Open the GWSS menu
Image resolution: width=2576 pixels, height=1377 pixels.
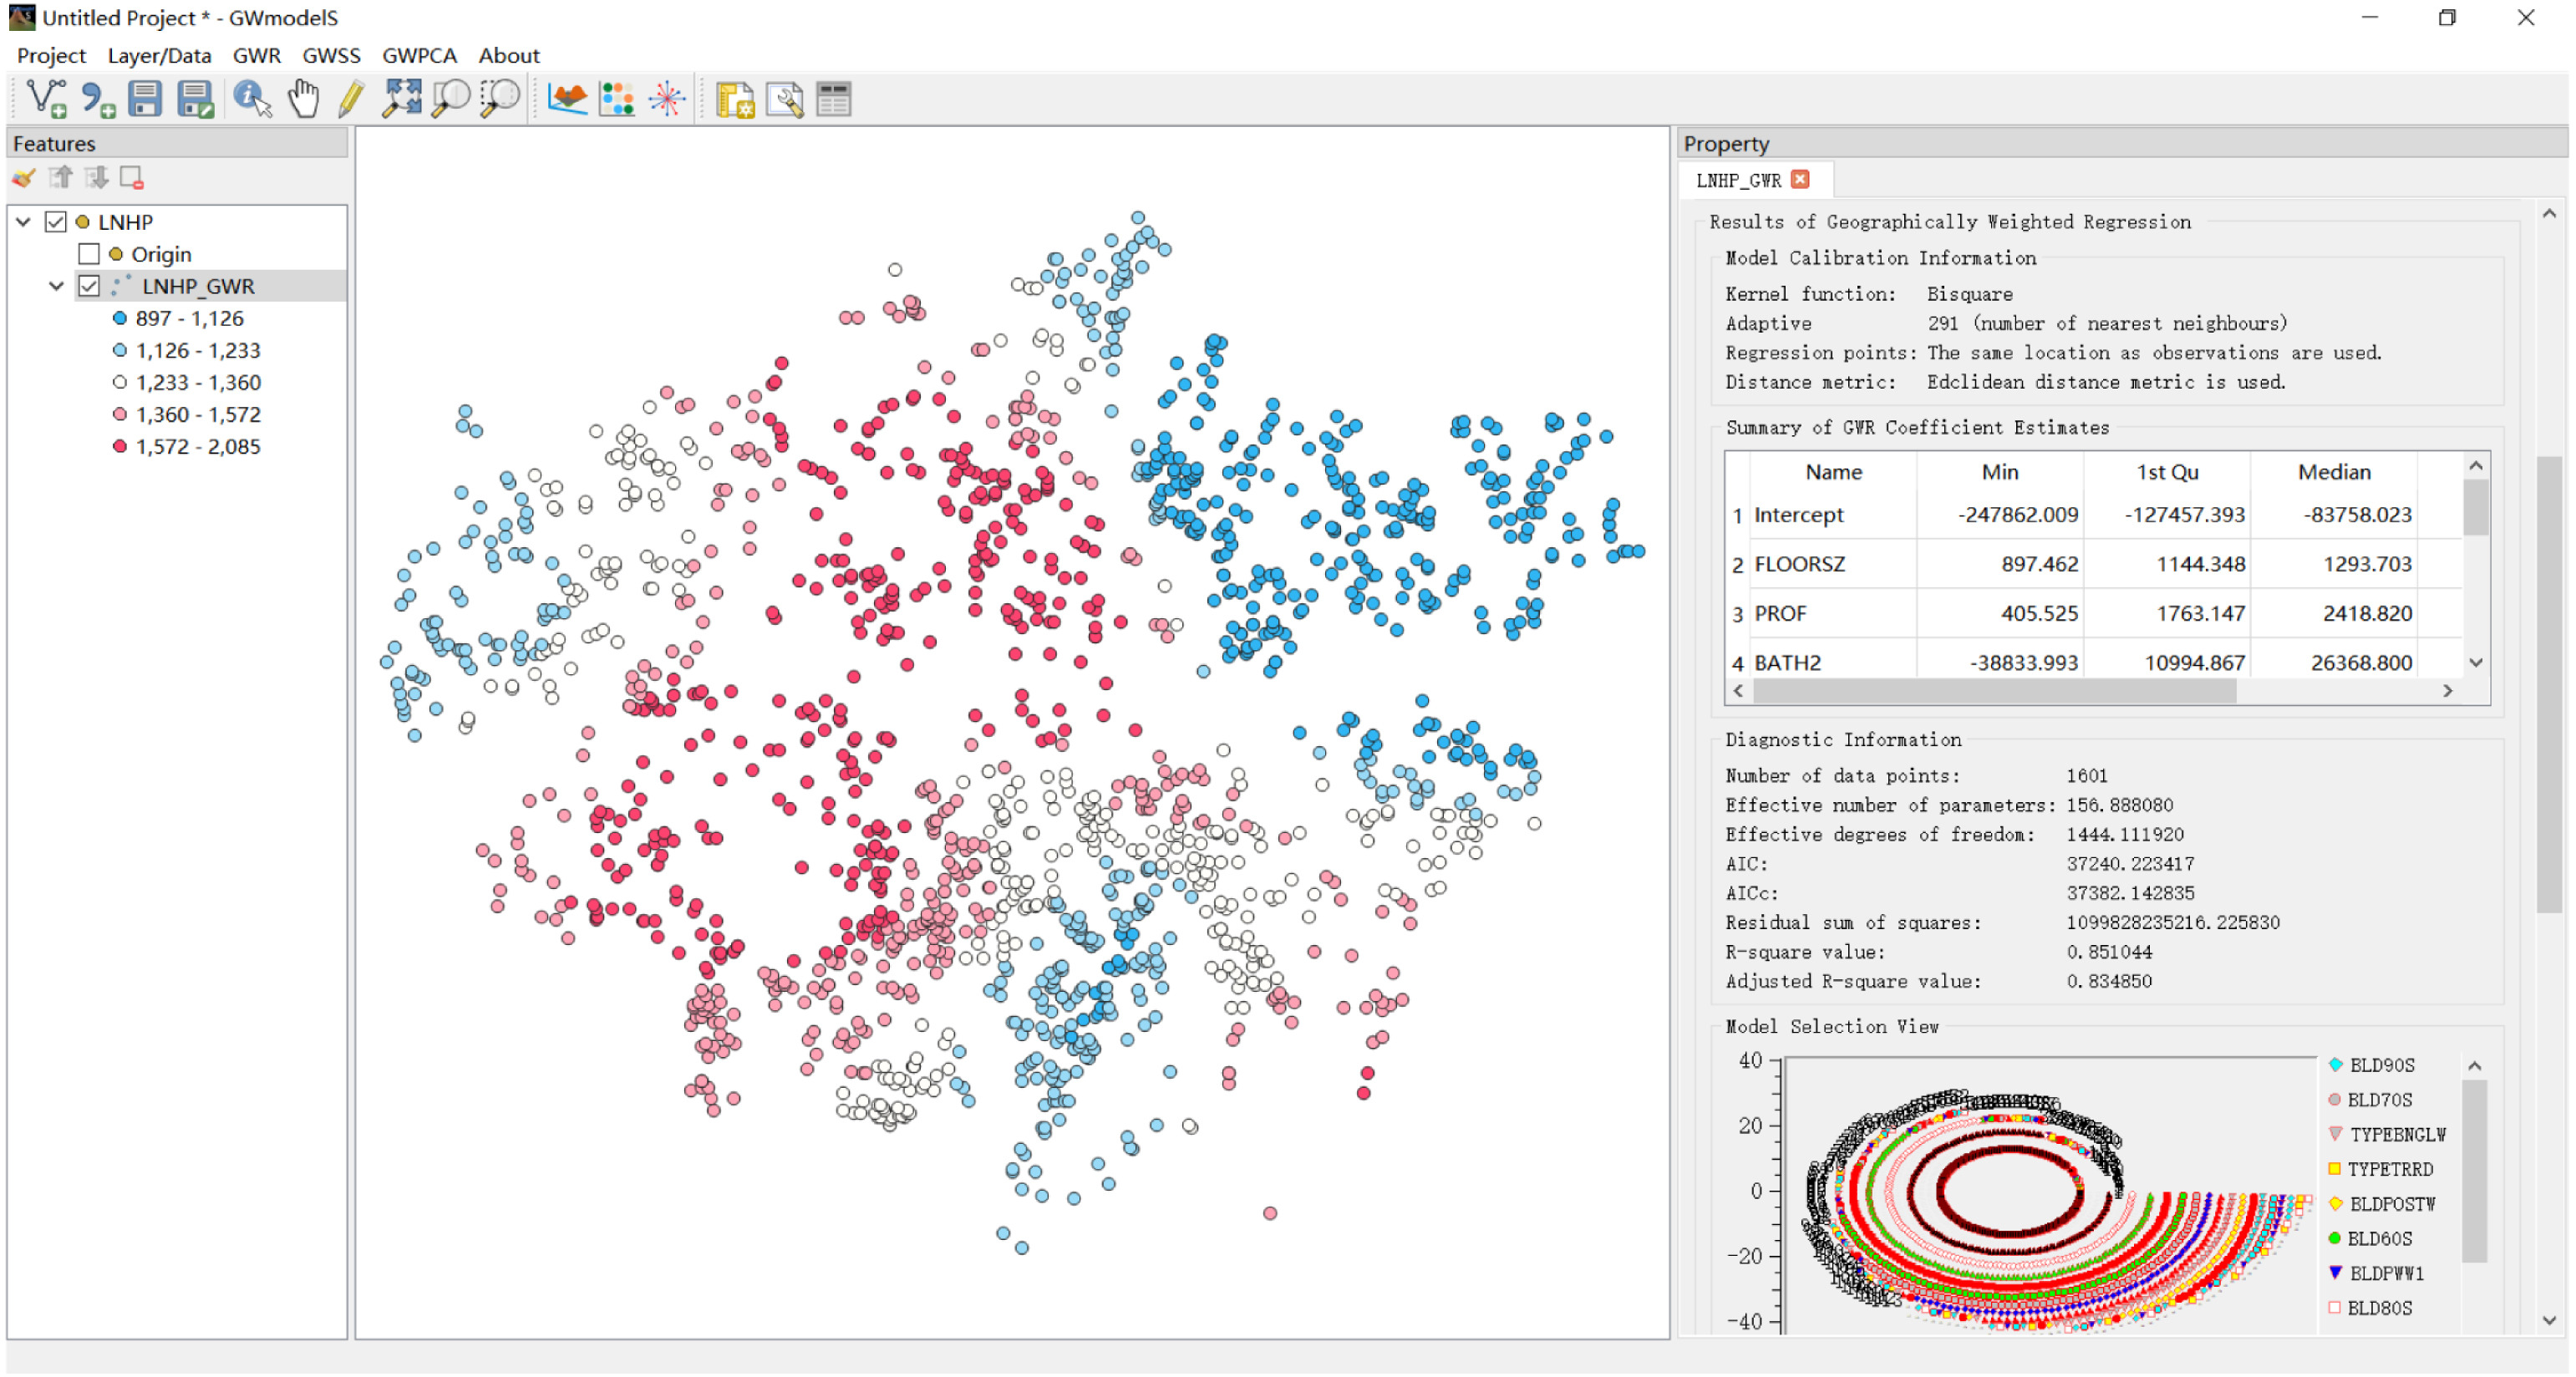point(331,55)
